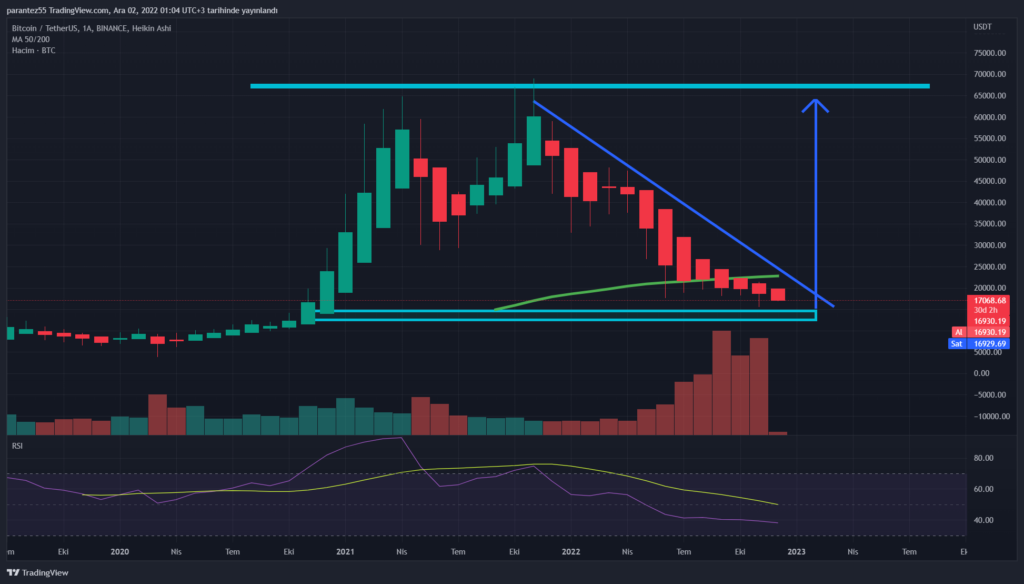Click the blue 'Sat' price tag

coord(958,343)
